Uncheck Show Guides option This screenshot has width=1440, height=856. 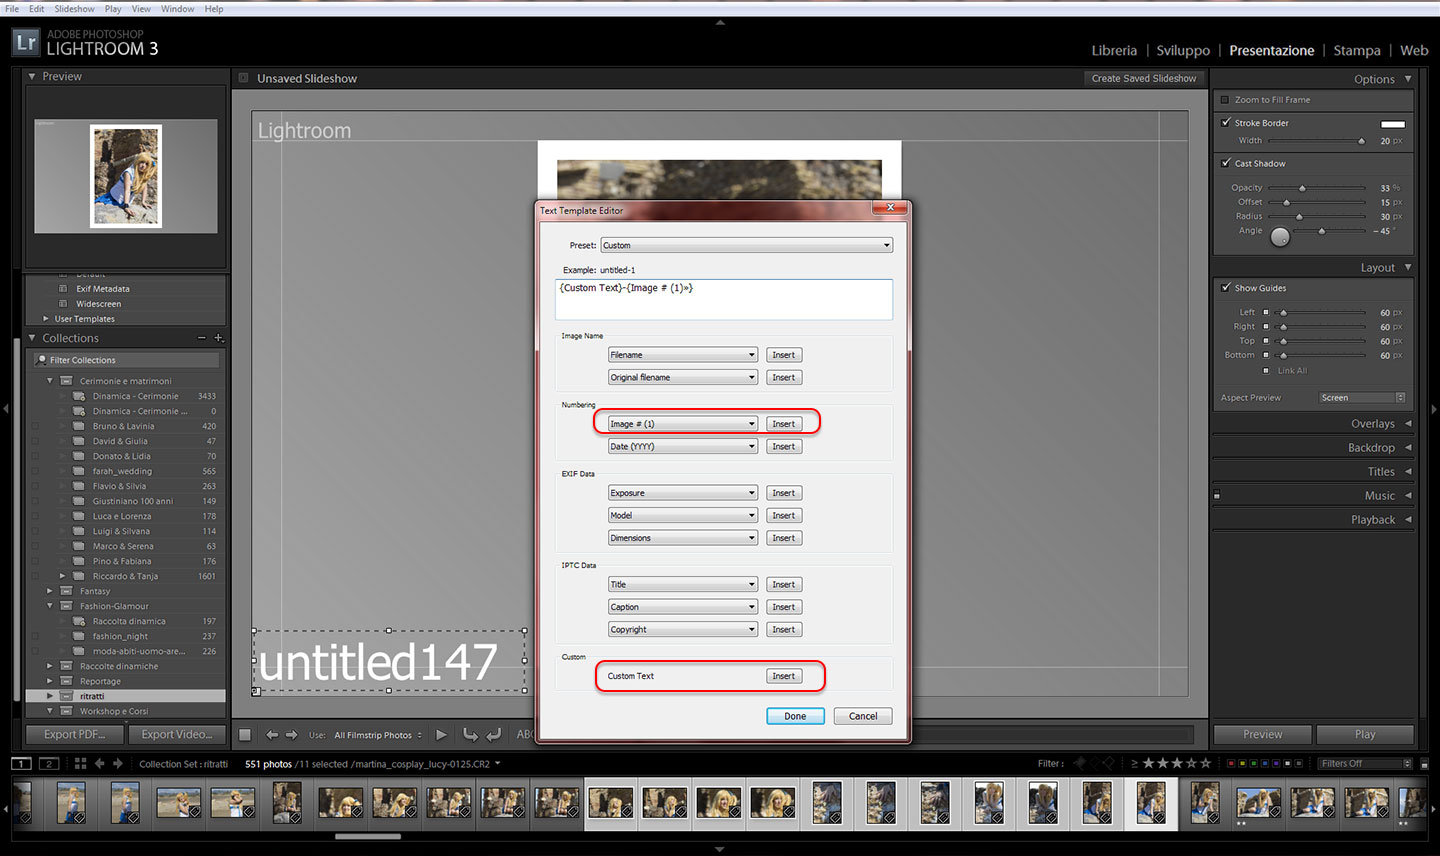[x=1226, y=288]
